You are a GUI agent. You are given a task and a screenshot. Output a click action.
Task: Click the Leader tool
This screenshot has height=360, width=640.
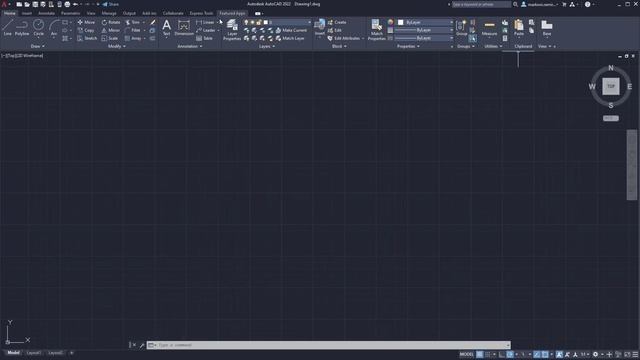tap(206, 30)
